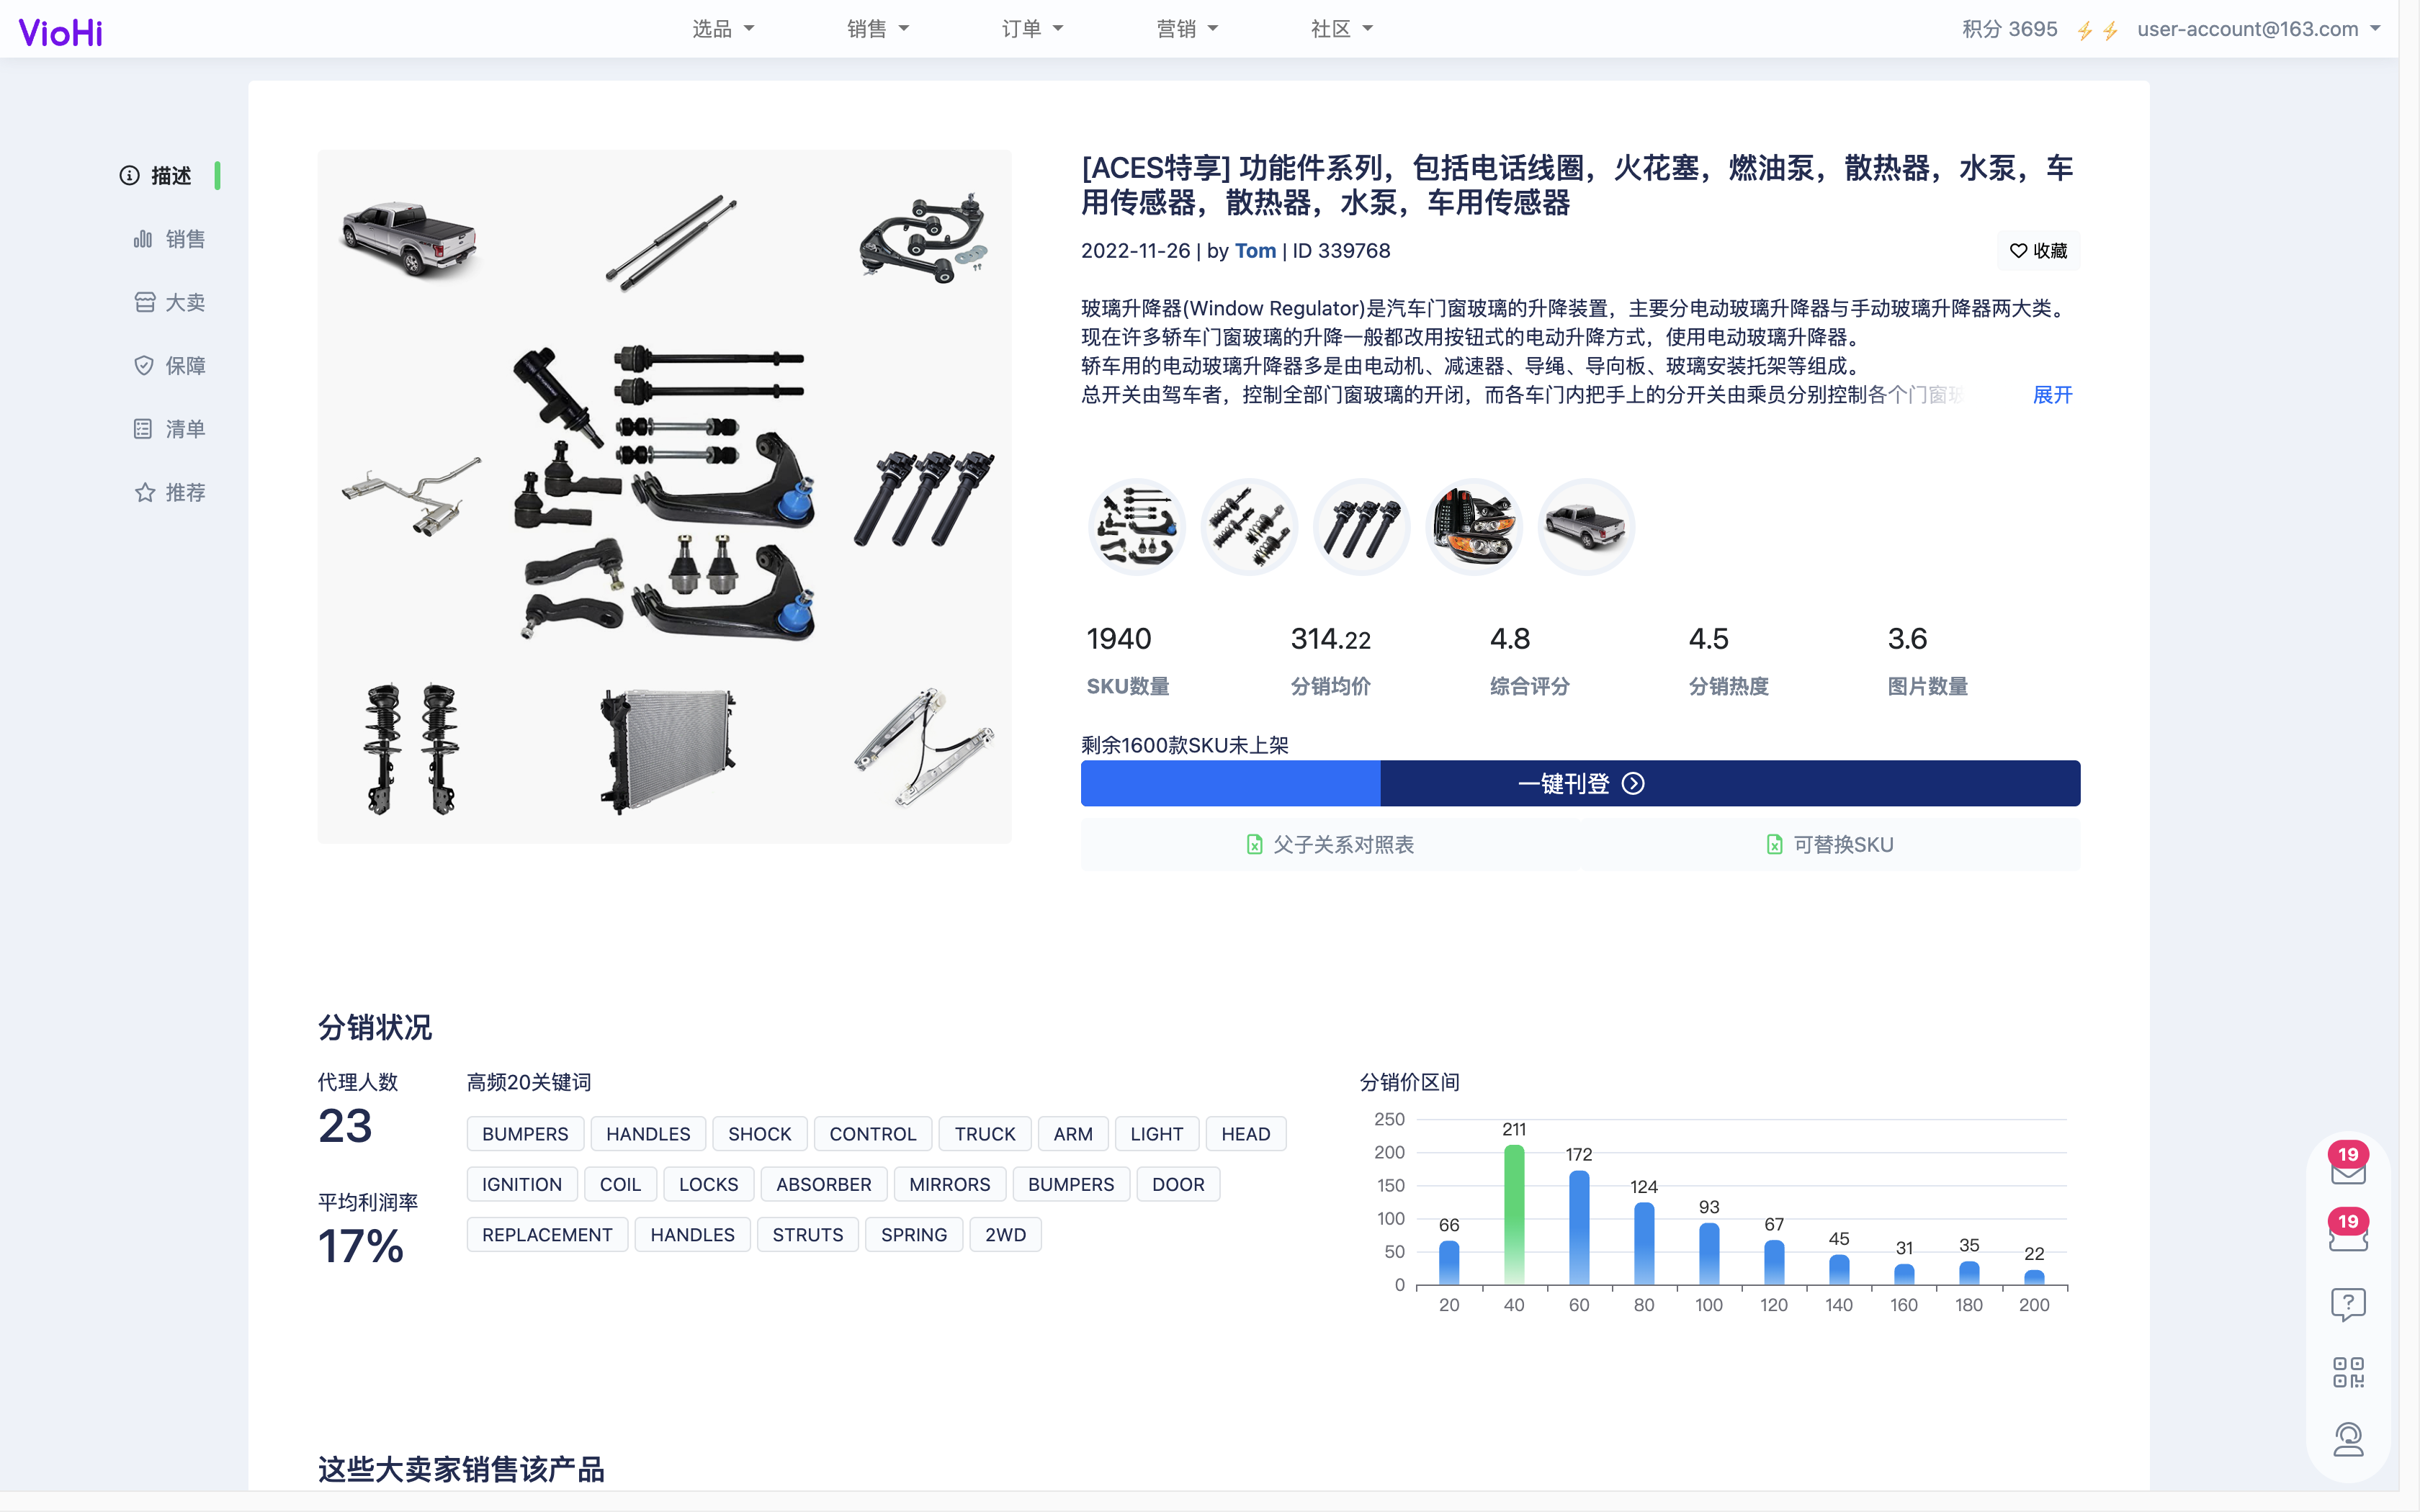2420x1512 pixels.
Task: Select the pickup truck thumbnail
Action: click(x=1585, y=527)
